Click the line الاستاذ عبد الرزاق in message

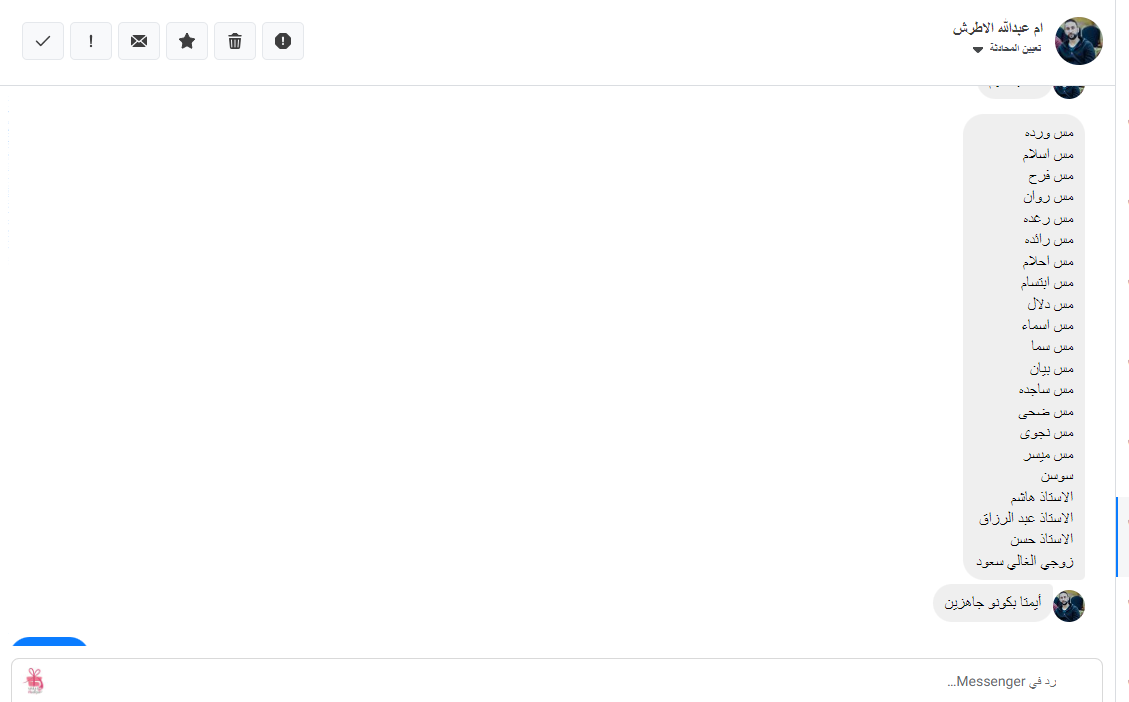1026,518
